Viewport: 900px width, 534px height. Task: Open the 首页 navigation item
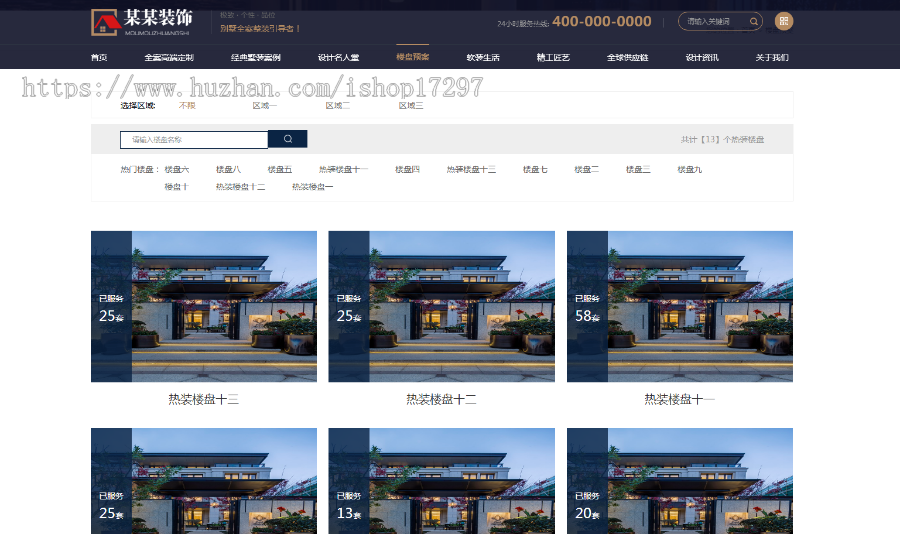point(99,57)
